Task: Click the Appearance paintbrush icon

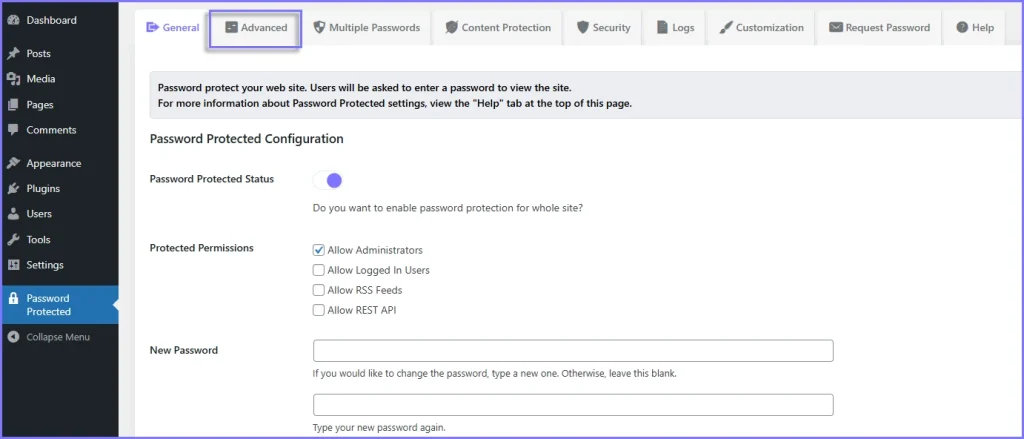Action: tap(13, 163)
